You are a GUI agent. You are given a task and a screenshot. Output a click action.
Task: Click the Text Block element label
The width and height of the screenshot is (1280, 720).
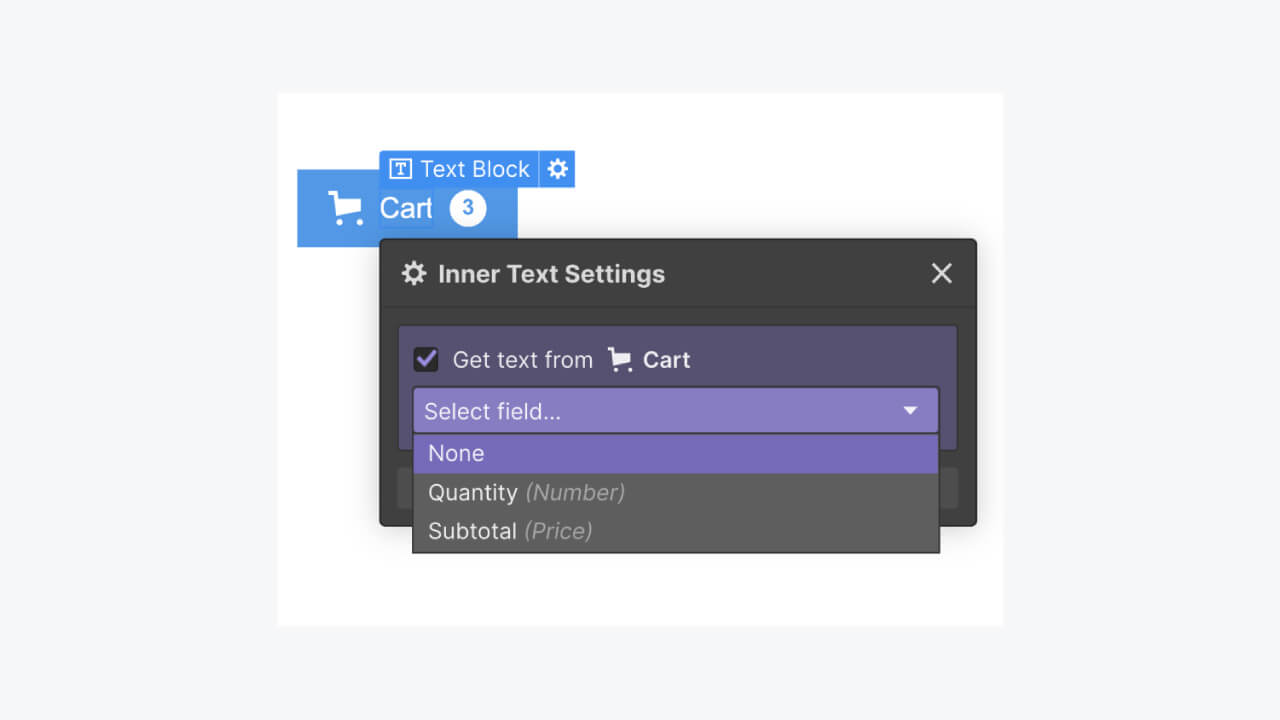(x=474, y=169)
